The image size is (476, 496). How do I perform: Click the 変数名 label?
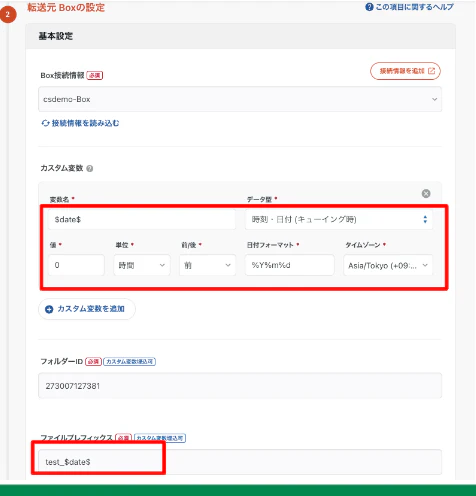(59, 199)
